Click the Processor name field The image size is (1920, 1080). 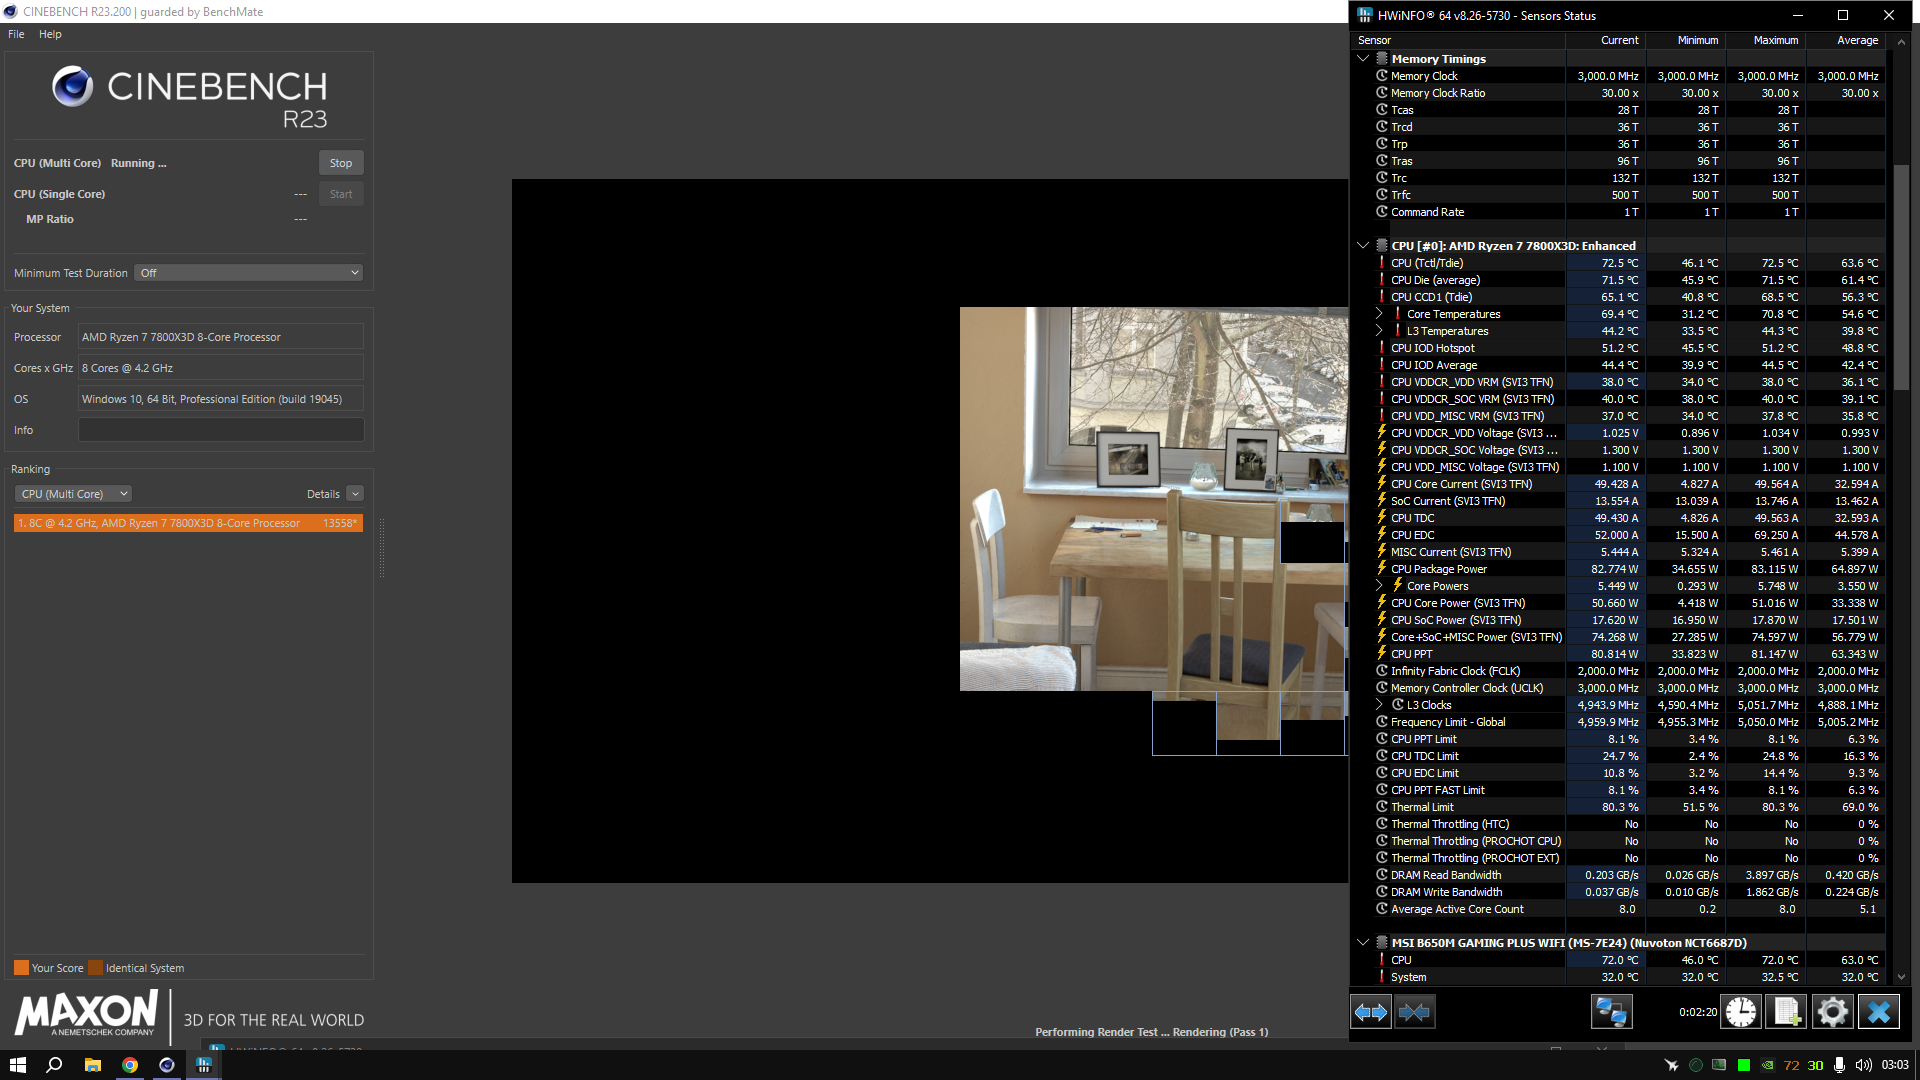(221, 337)
